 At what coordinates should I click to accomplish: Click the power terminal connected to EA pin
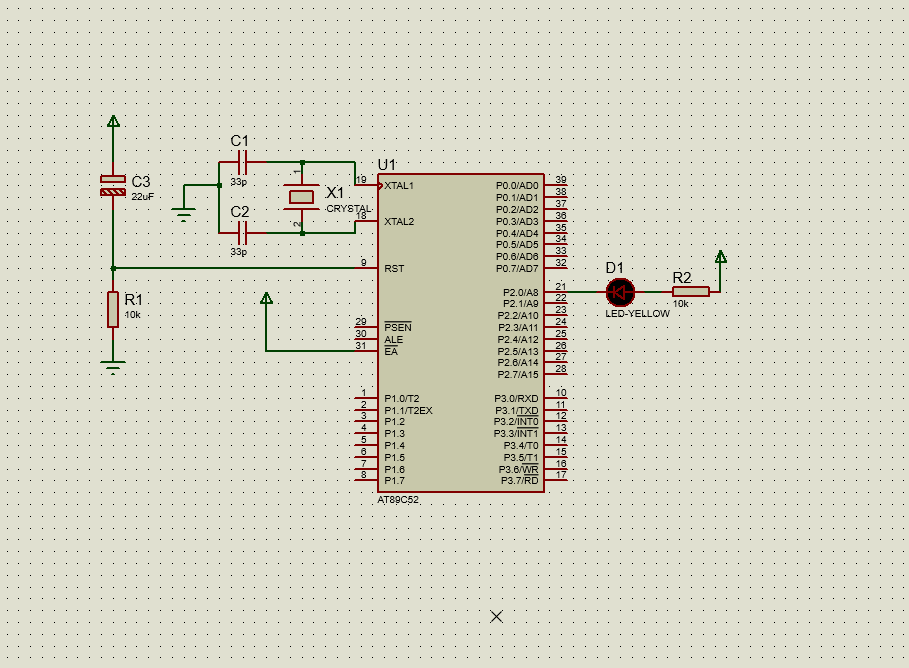(266, 298)
